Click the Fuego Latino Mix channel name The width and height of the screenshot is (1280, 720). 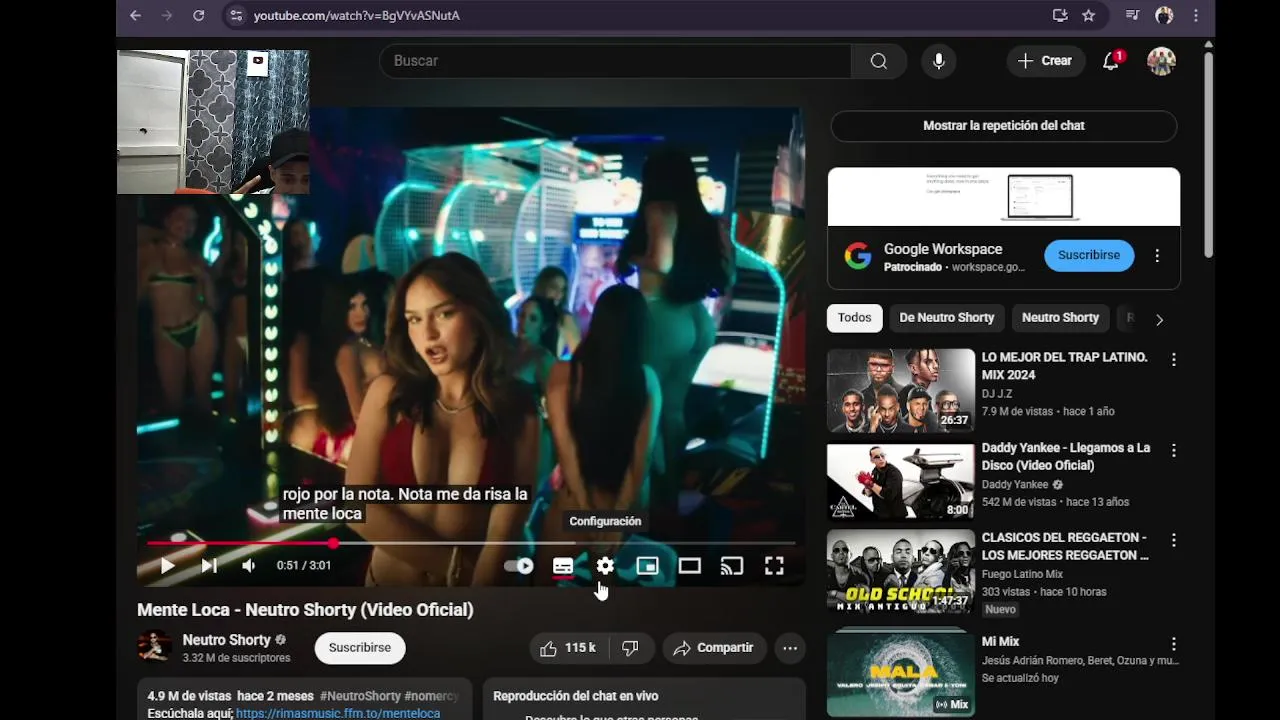pos(1022,574)
